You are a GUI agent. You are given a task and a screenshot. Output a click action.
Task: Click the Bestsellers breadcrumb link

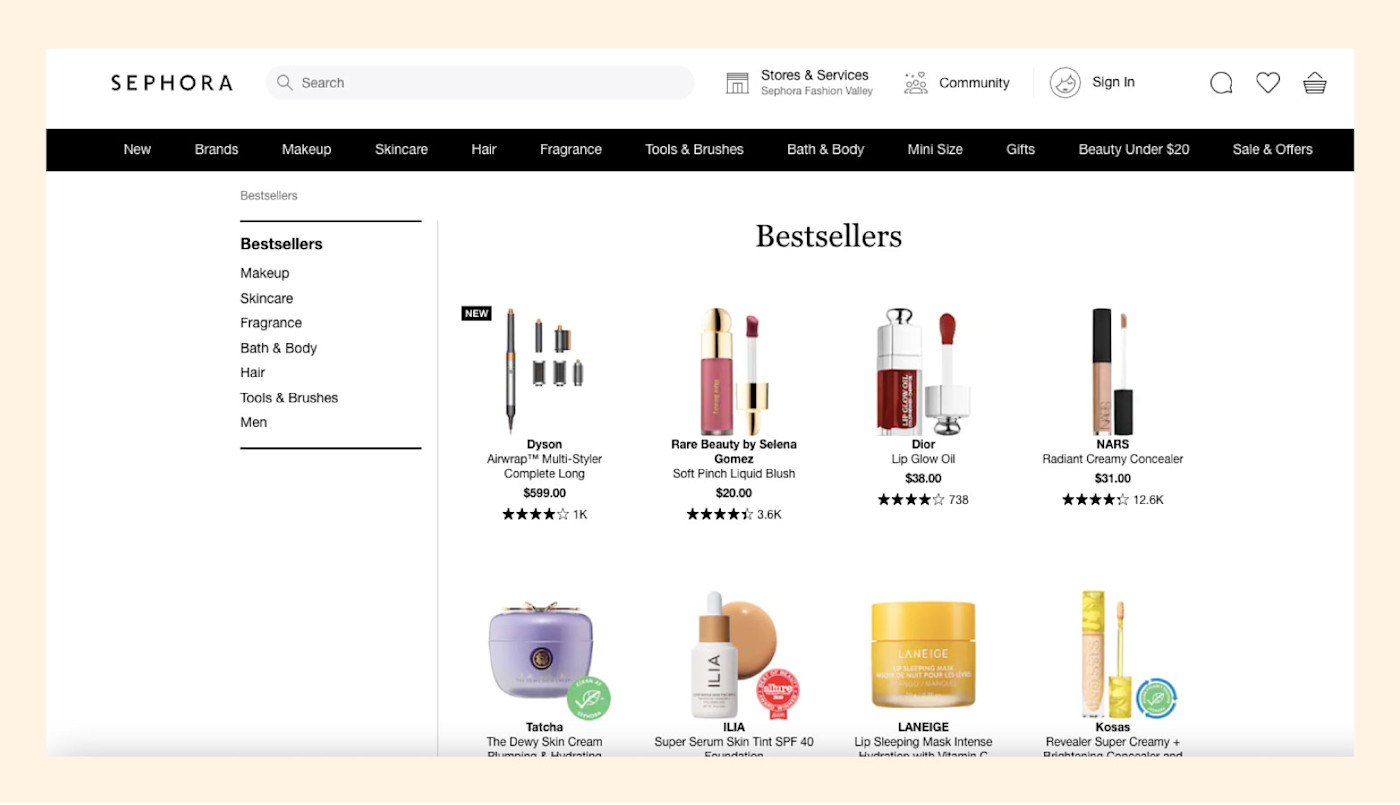pyautogui.click(x=269, y=195)
